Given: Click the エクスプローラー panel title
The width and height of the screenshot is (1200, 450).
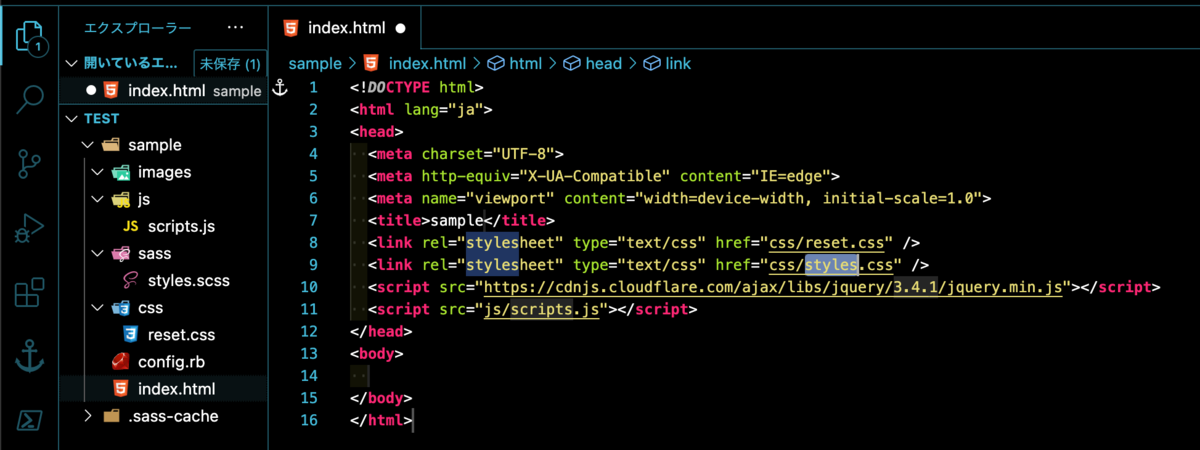Looking at the screenshot, I should click(138, 28).
